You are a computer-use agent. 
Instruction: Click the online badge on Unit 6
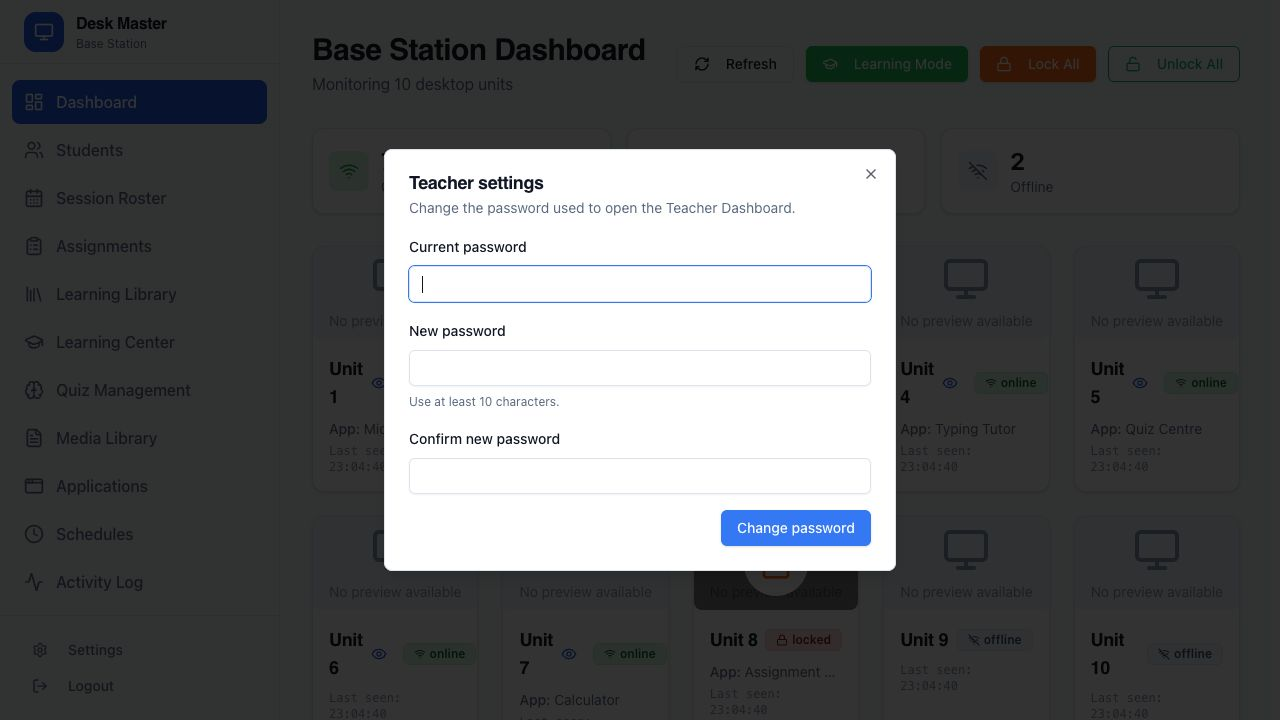click(439, 654)
